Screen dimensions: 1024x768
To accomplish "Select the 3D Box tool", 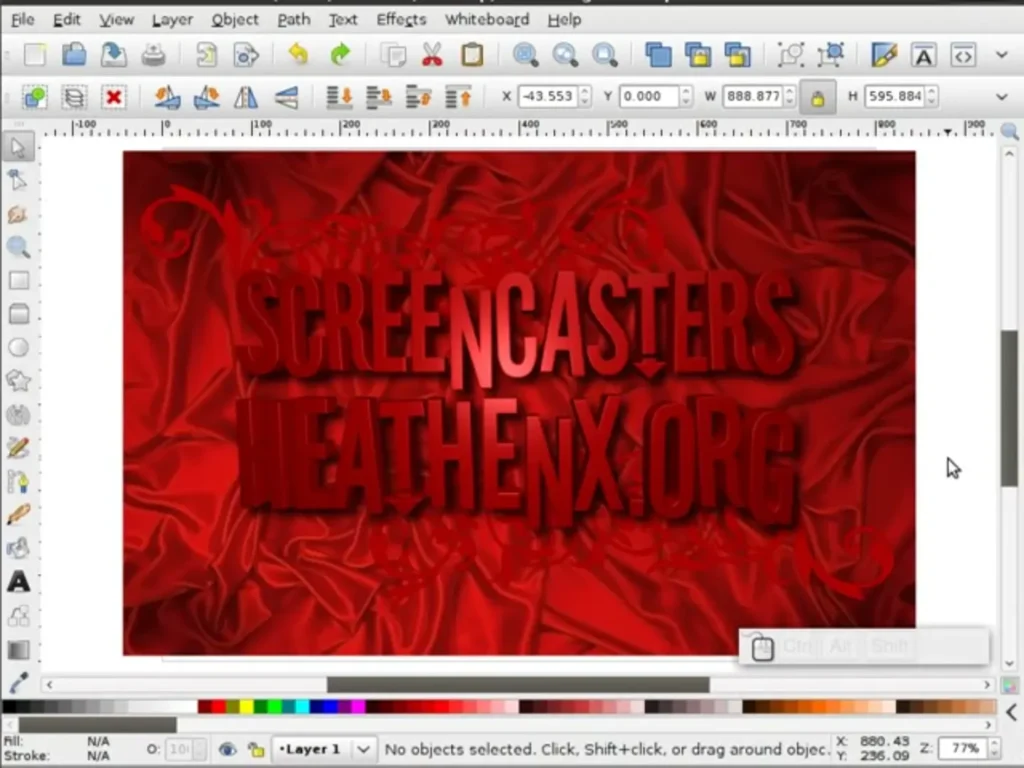I will click(18, 314).
